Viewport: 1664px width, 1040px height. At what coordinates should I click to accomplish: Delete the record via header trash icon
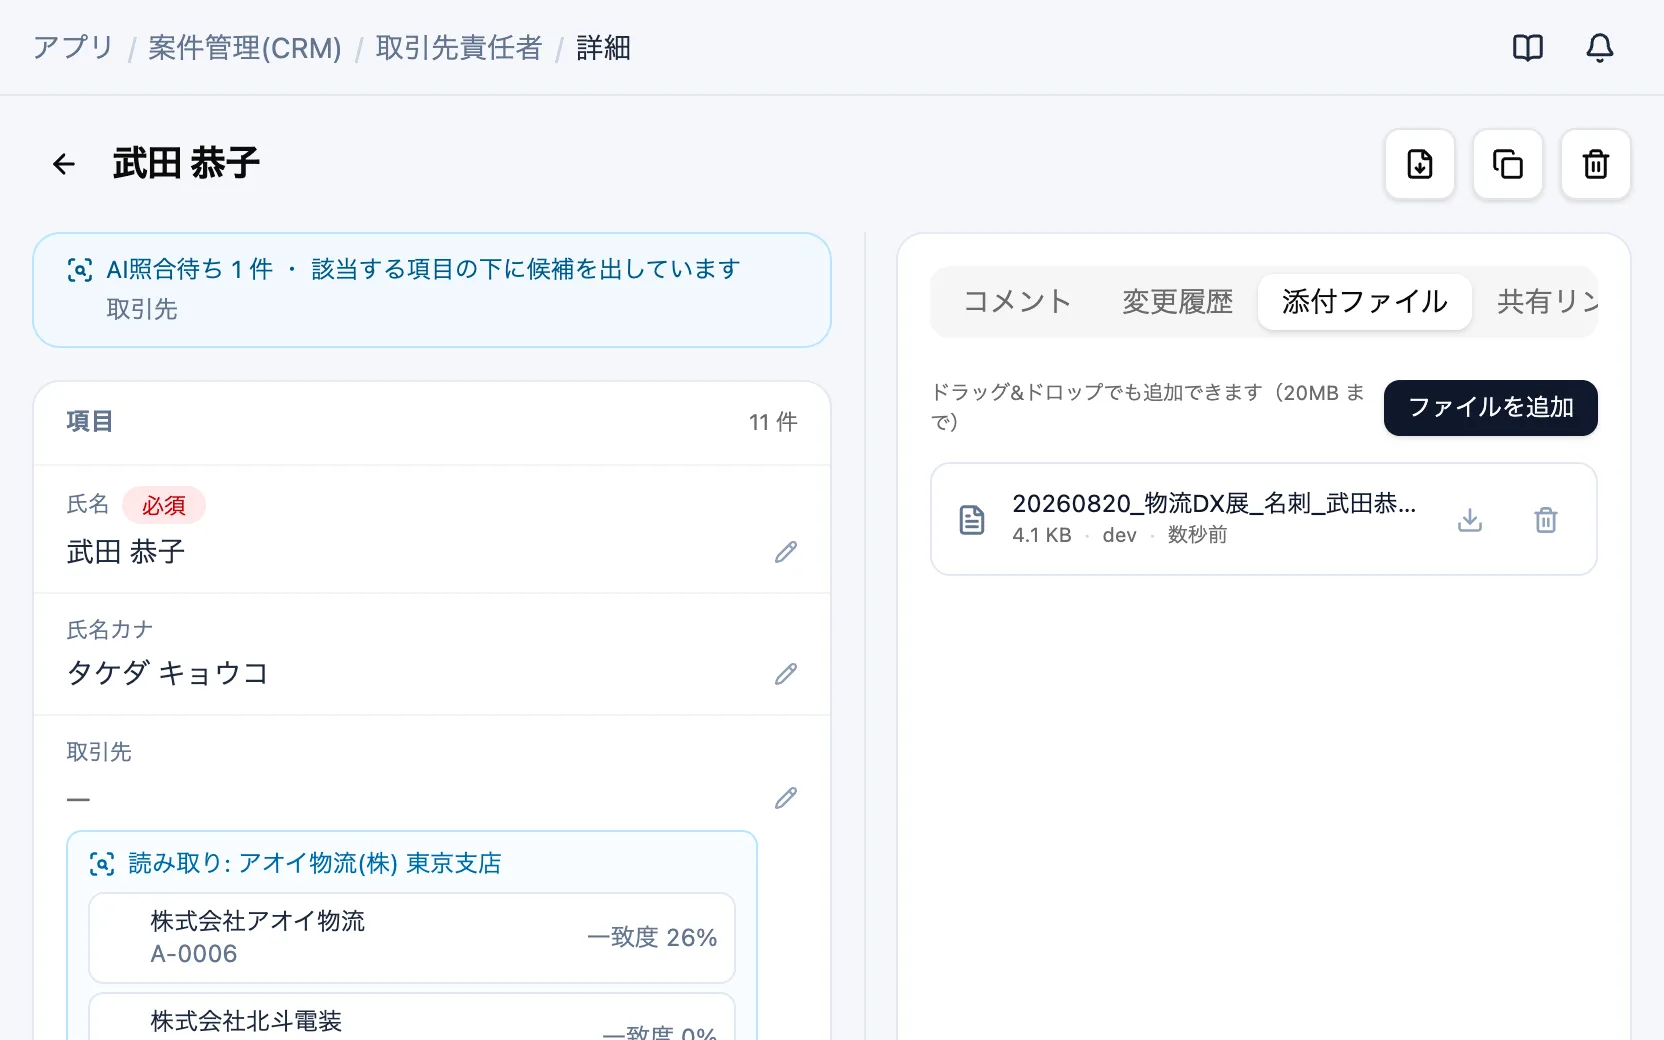1596,164
